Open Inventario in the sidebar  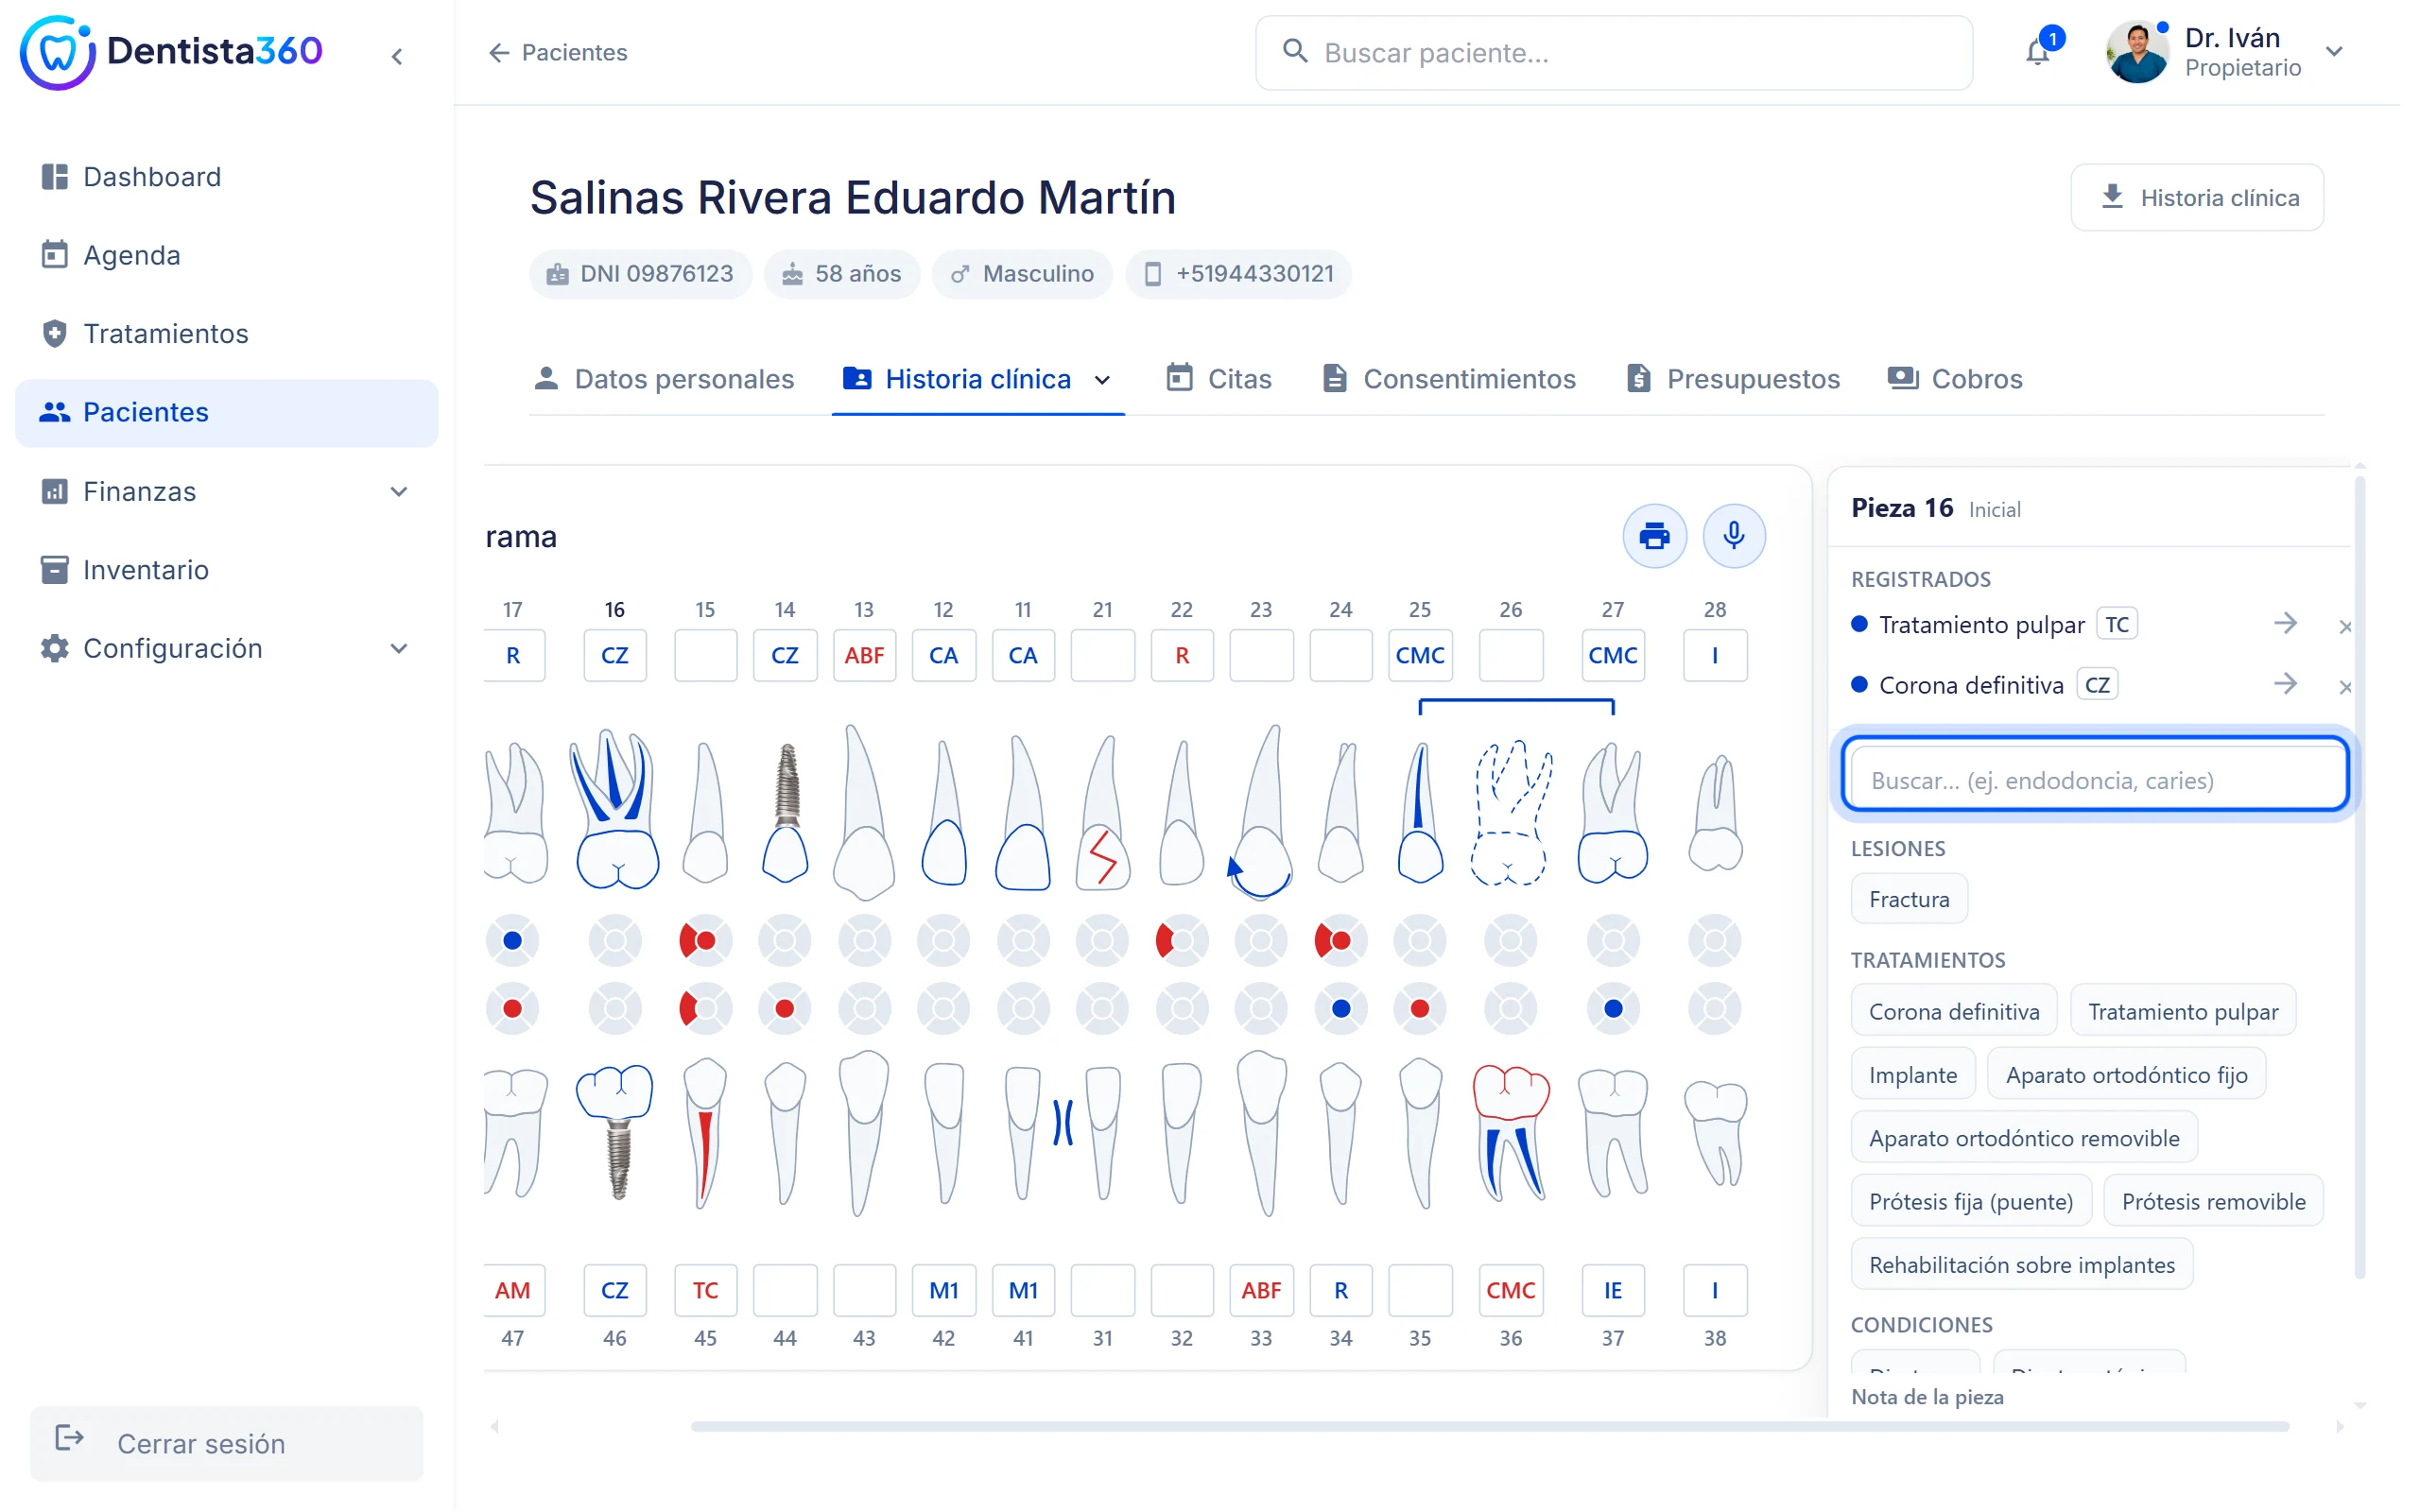227,570
